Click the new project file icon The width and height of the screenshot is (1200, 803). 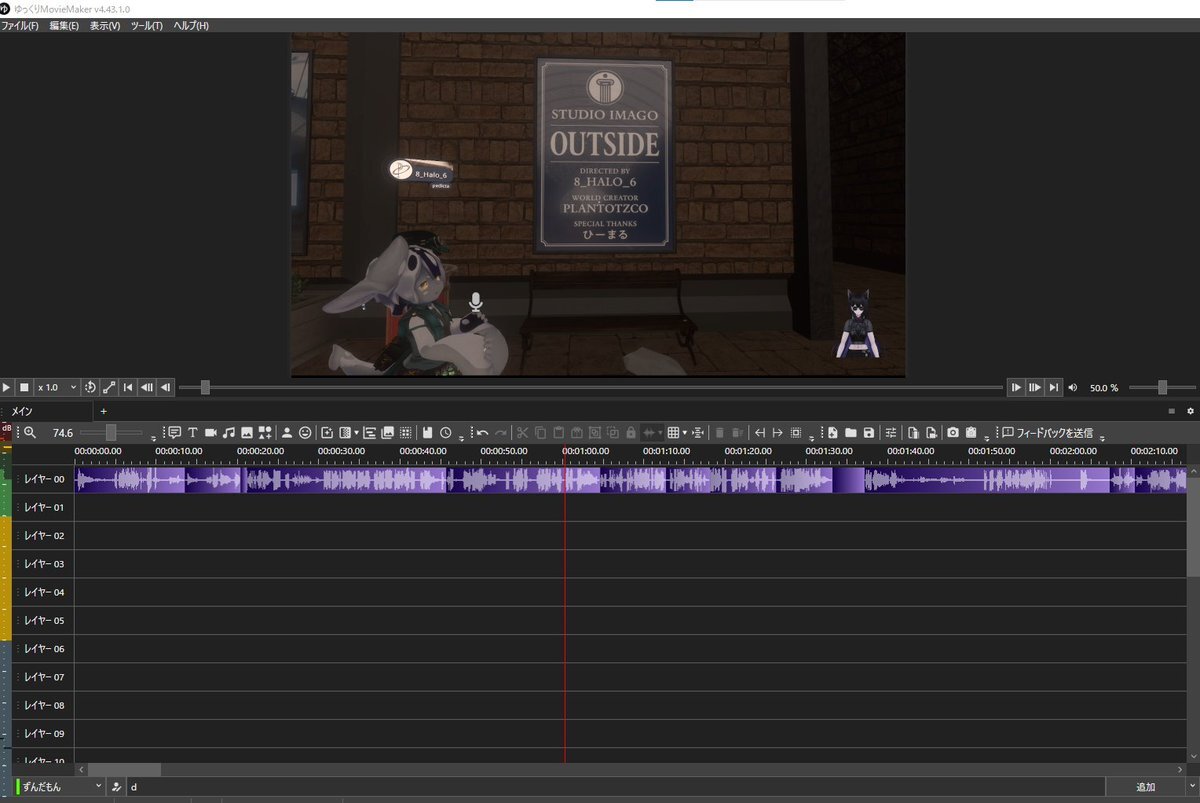click(x=832, y=432)
